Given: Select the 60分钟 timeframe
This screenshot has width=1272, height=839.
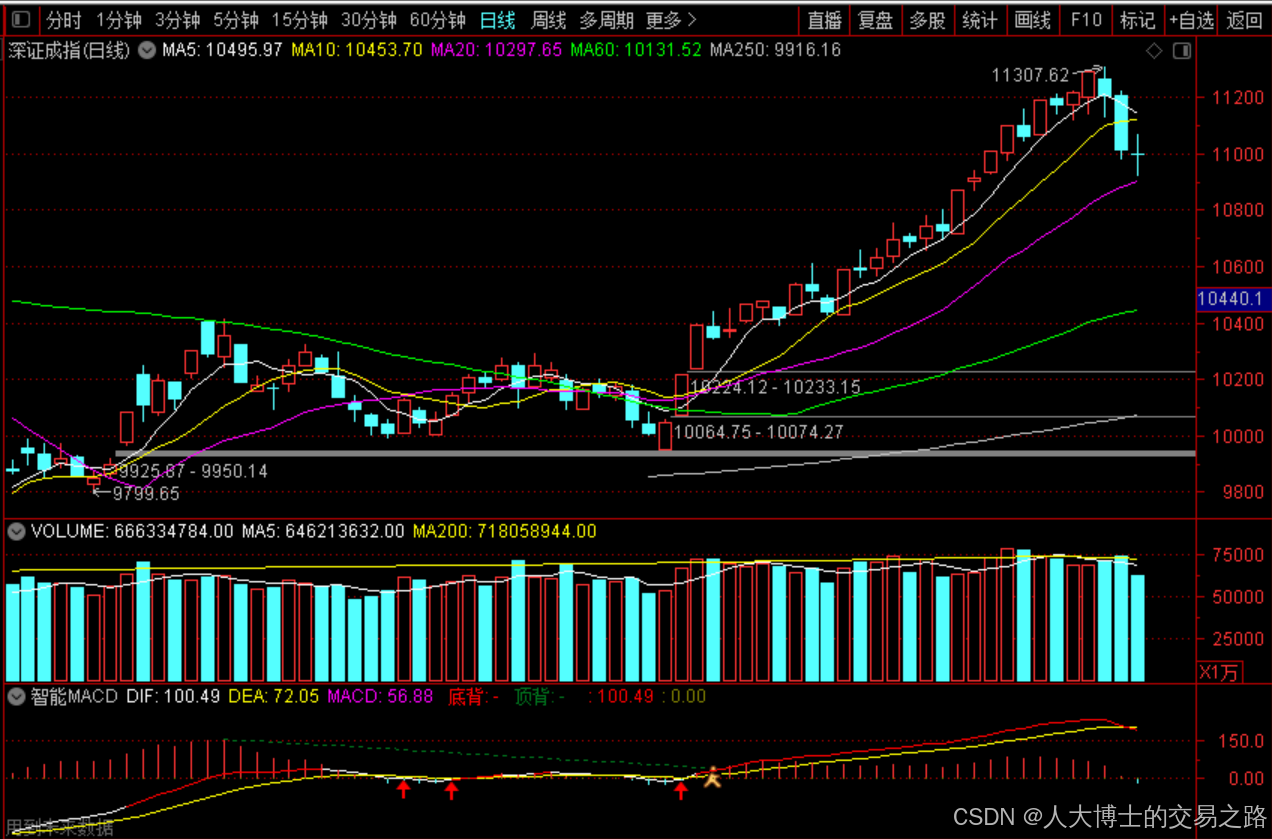Looking at the screenshot, I should tap(437, 20).
